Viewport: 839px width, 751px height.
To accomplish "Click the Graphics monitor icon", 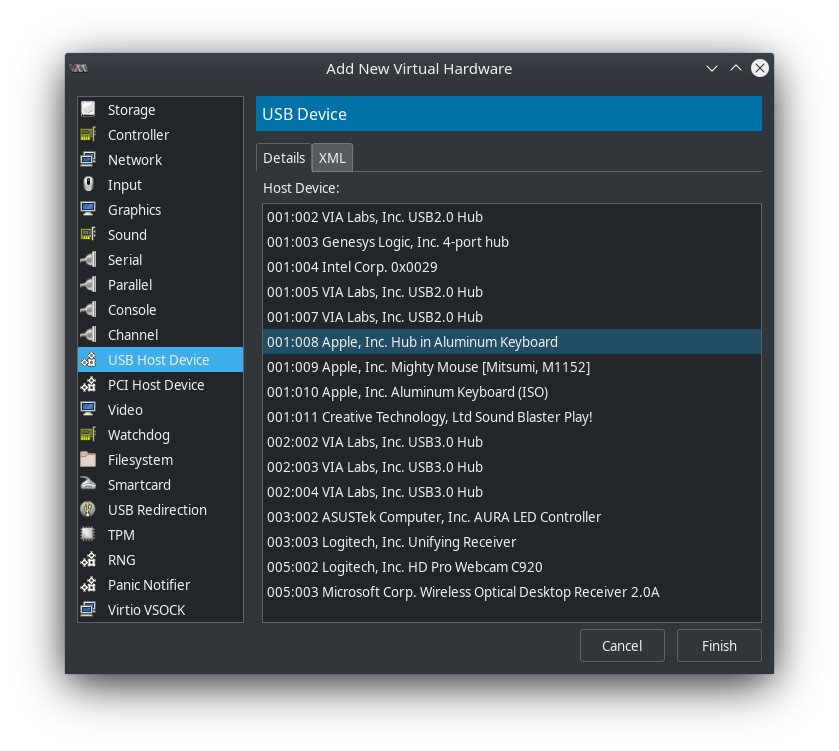I will tap(88, 209).
